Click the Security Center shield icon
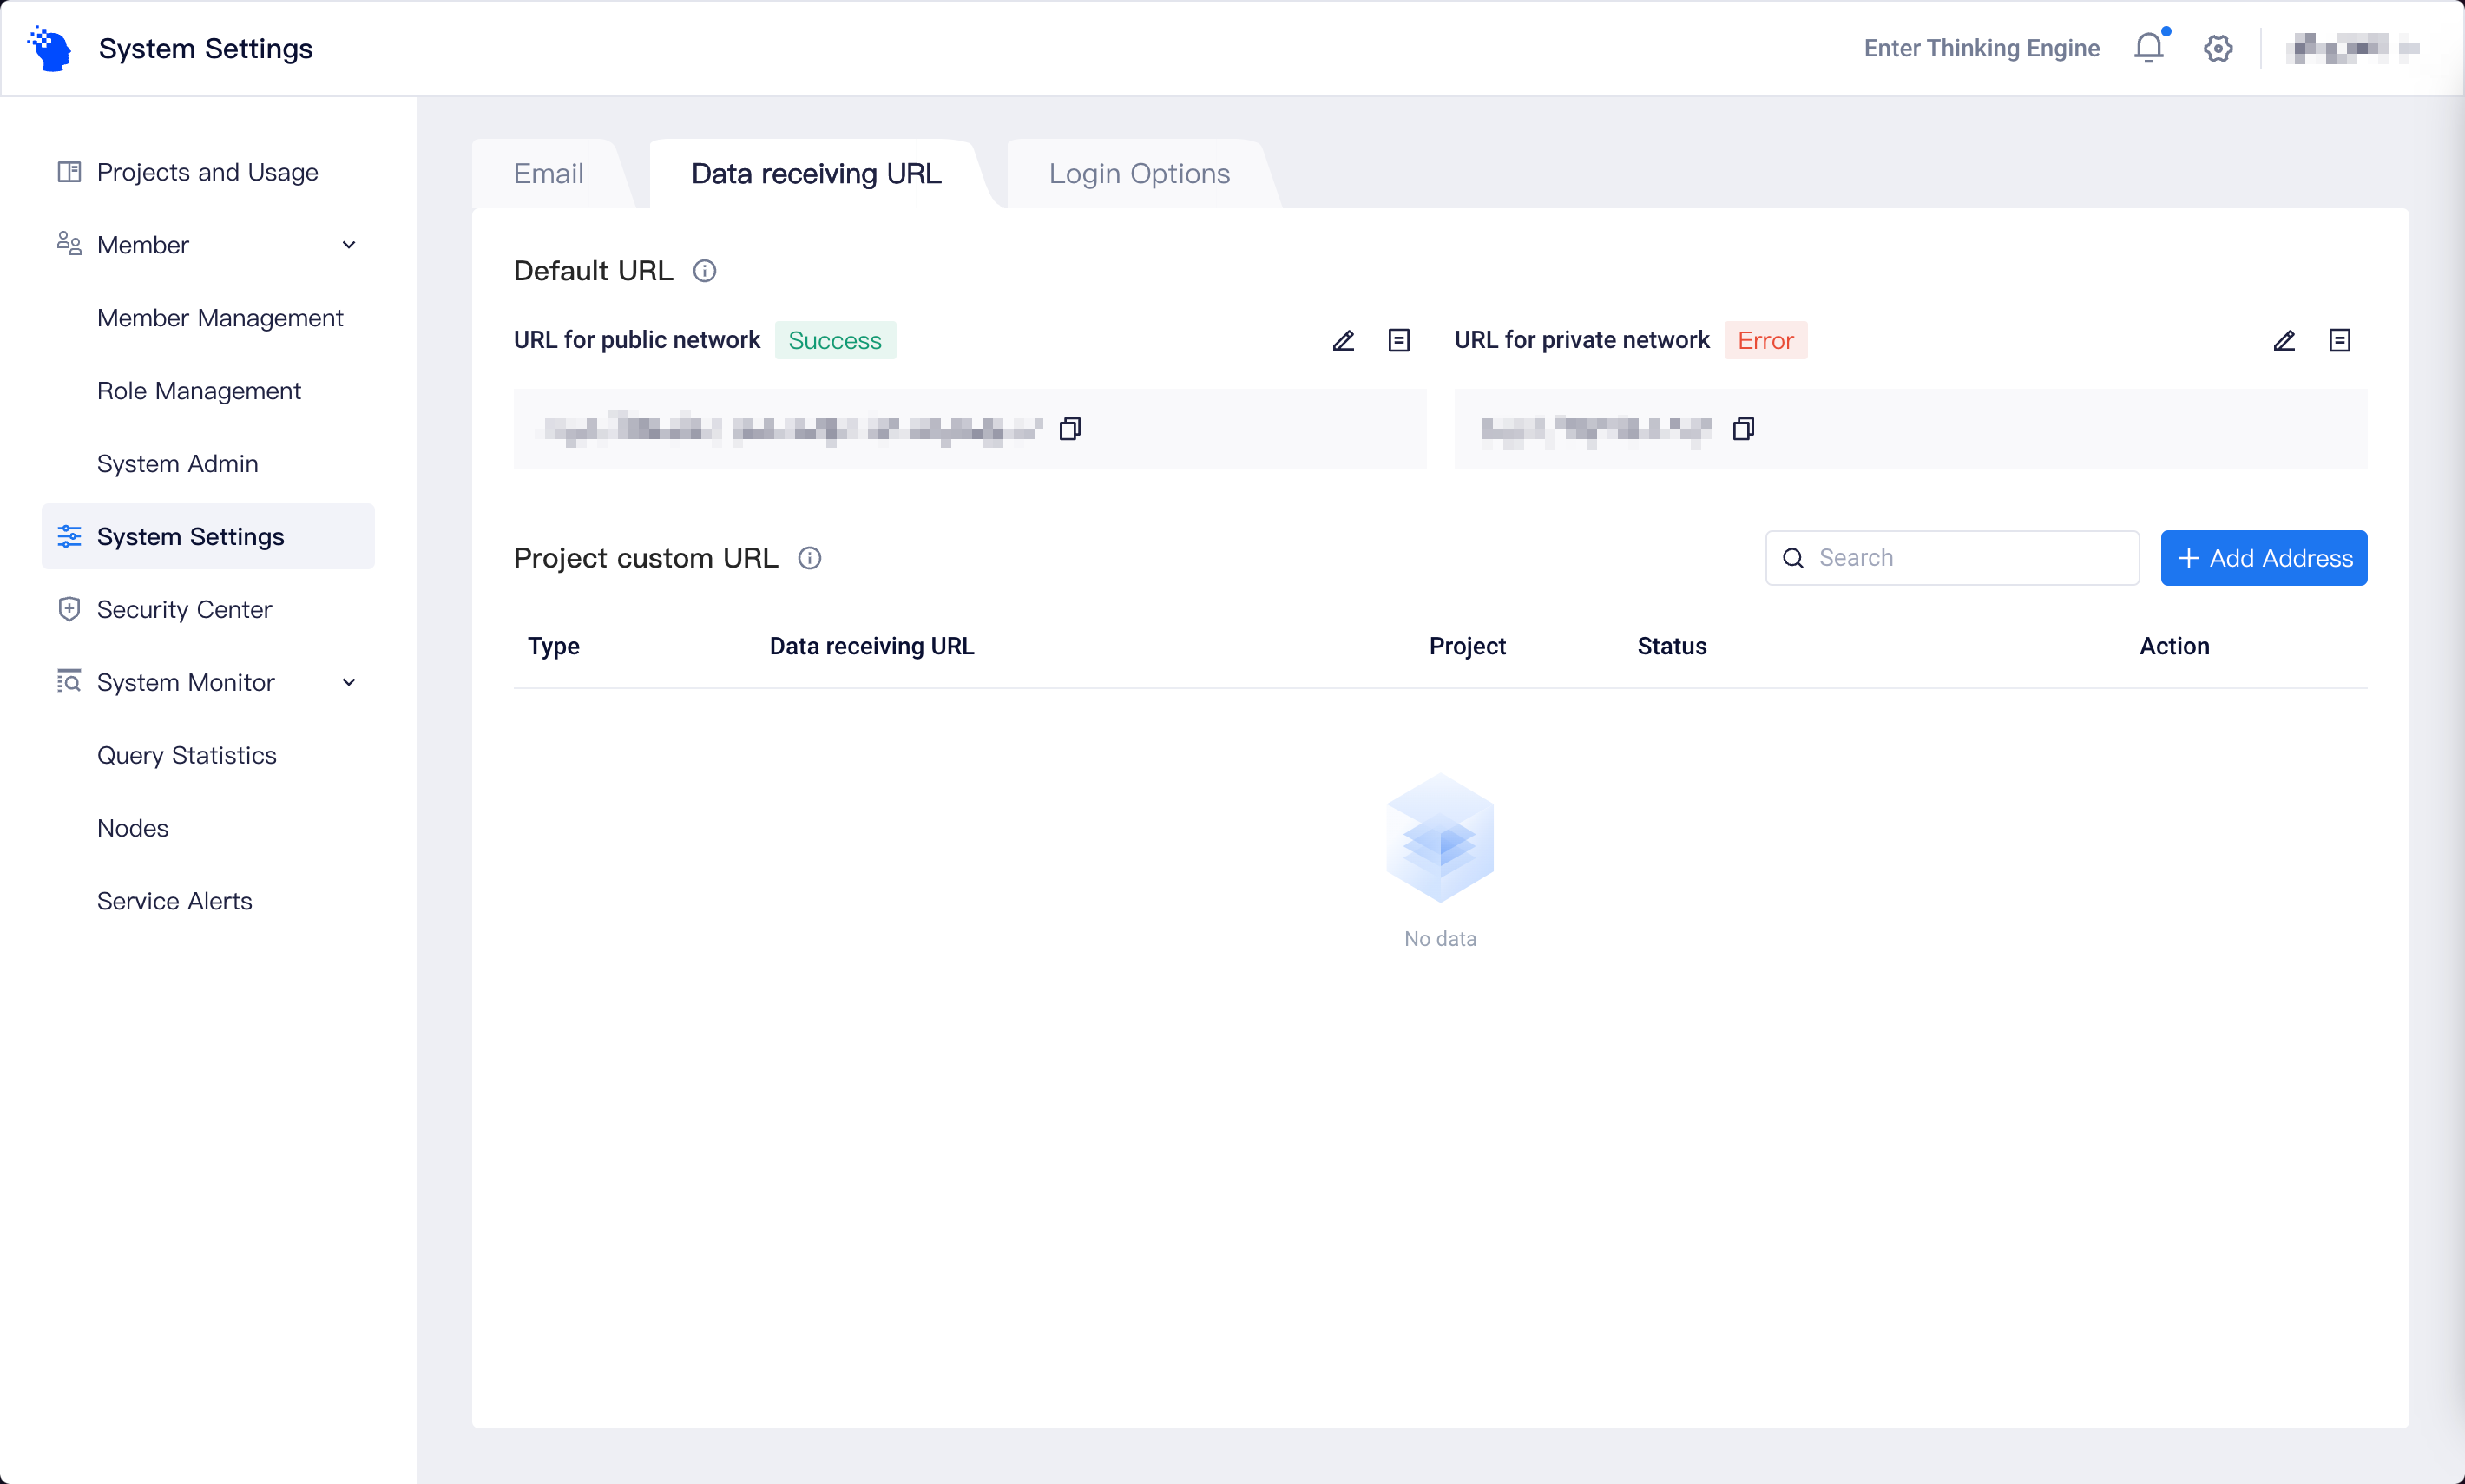This screenshot has width=2465, height=1484. click(x=68, y=609)
